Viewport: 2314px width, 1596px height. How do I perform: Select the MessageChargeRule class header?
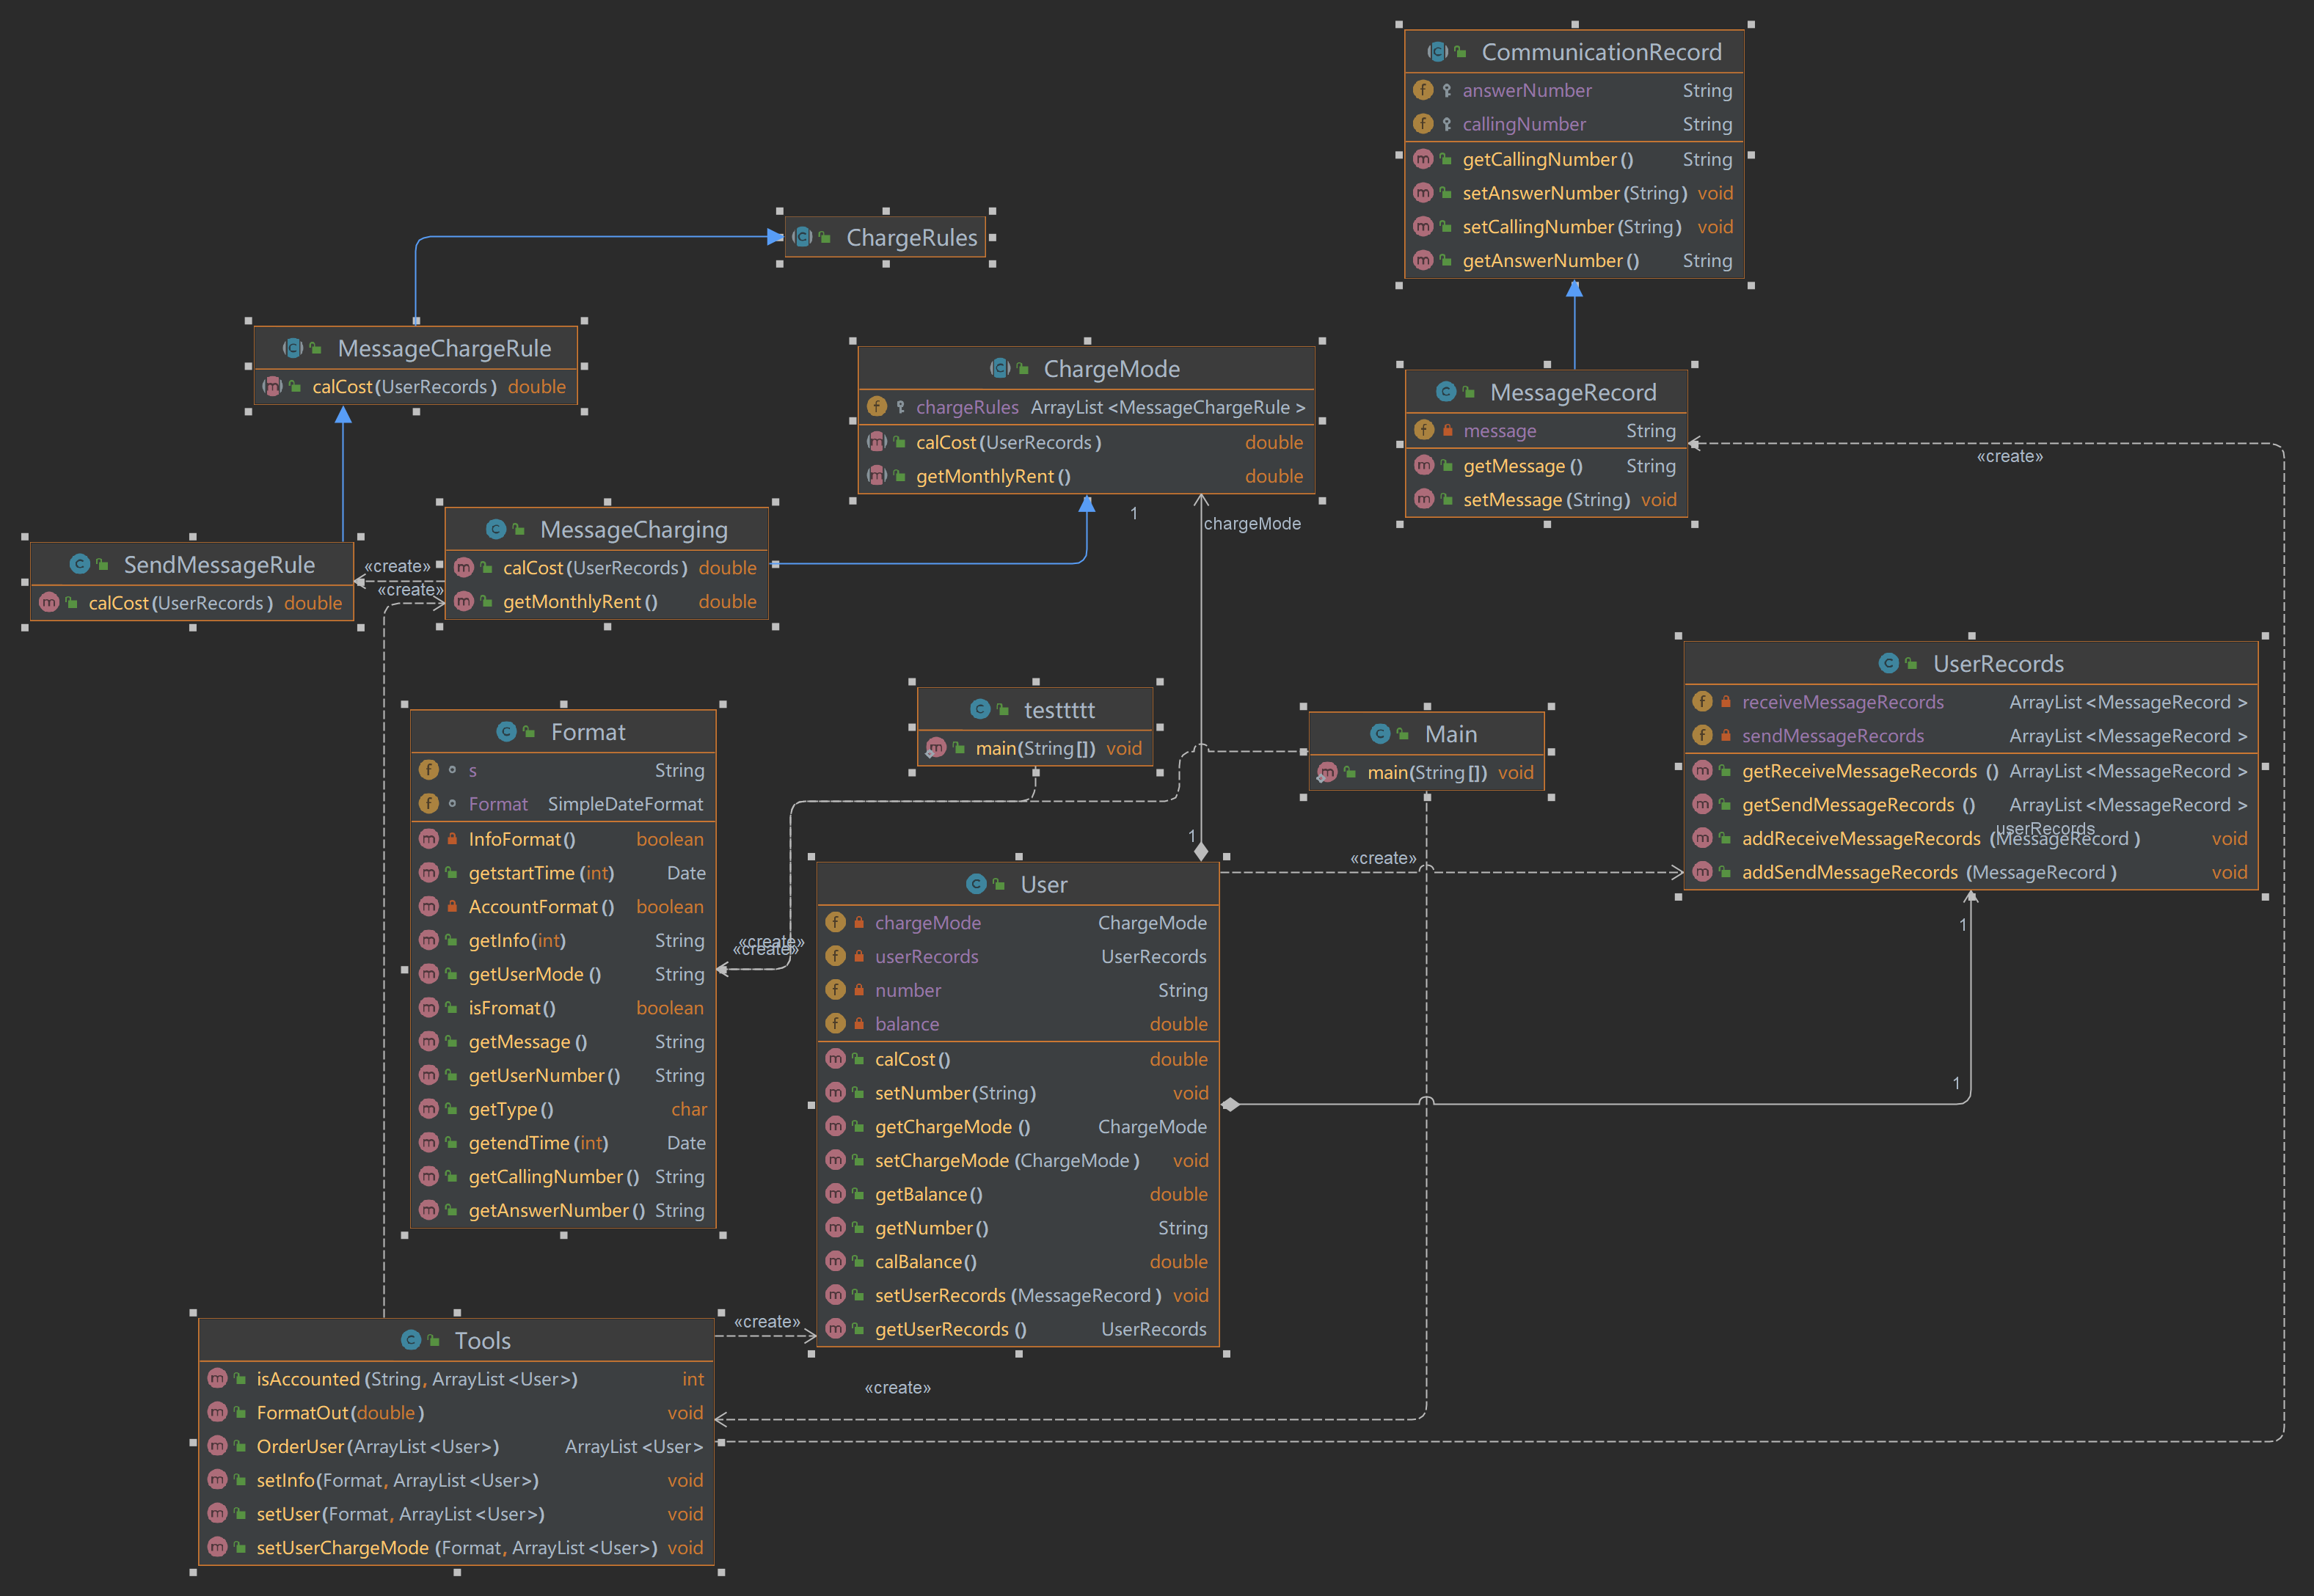click(444, 348)
